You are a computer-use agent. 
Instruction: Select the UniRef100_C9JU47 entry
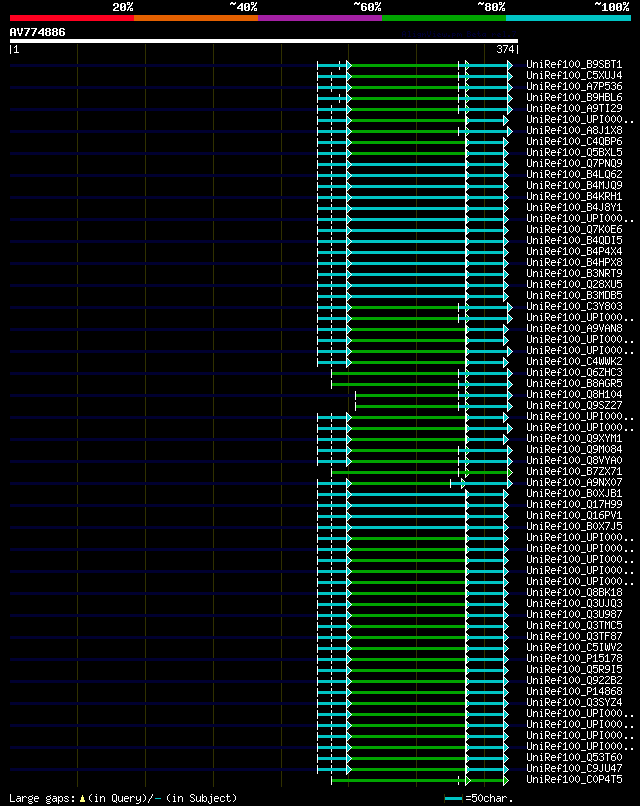pos(574,768)
